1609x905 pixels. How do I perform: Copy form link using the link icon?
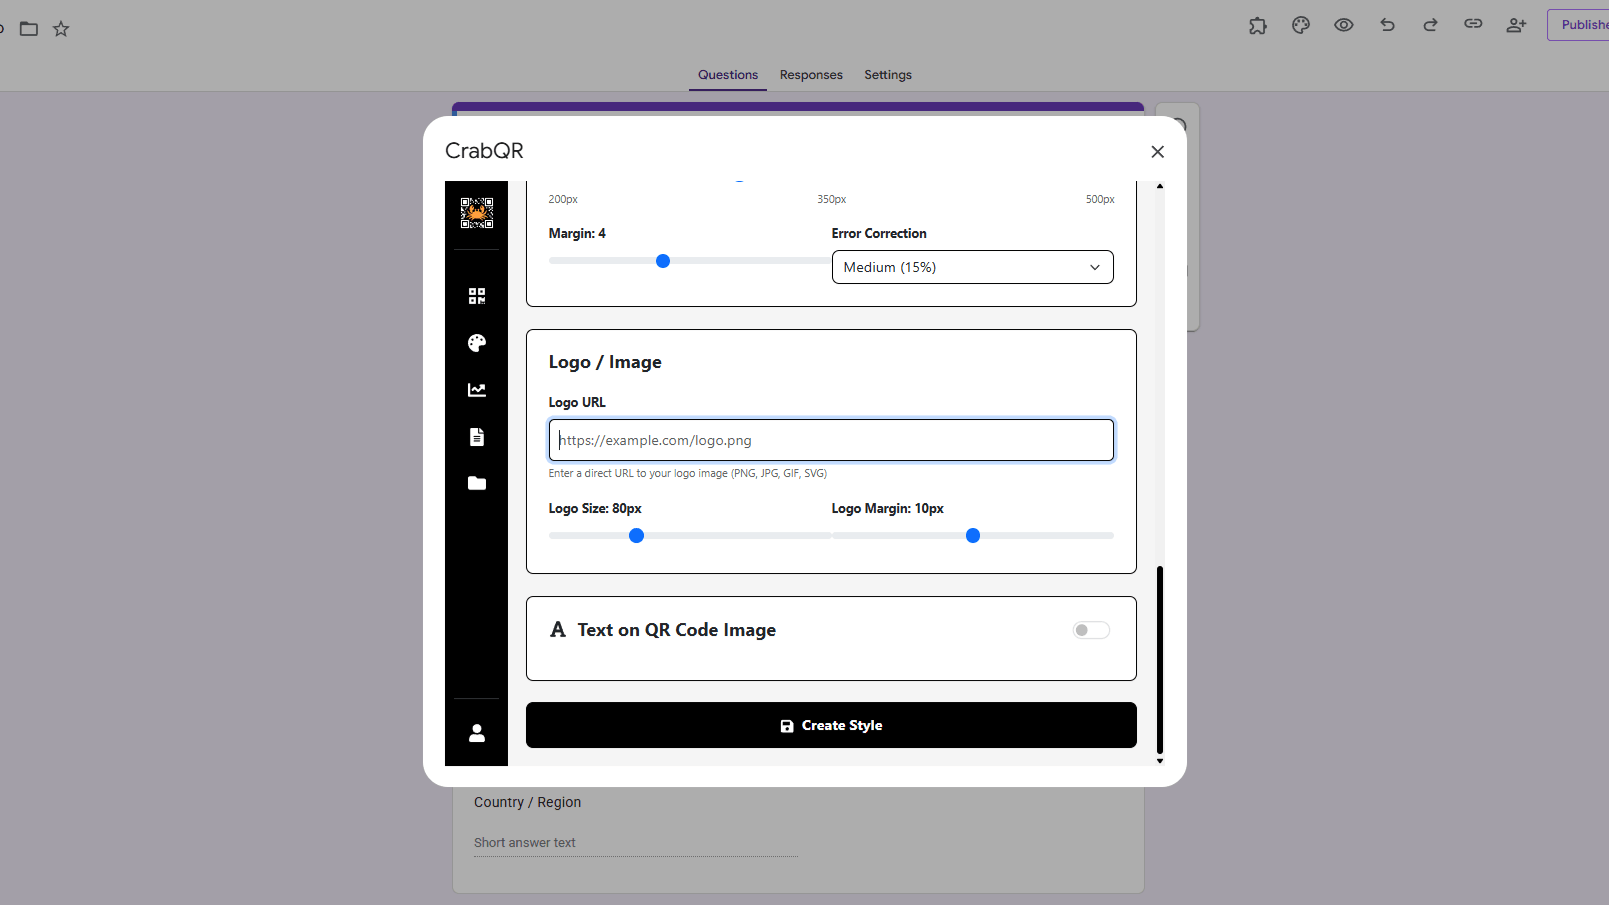1472,25
